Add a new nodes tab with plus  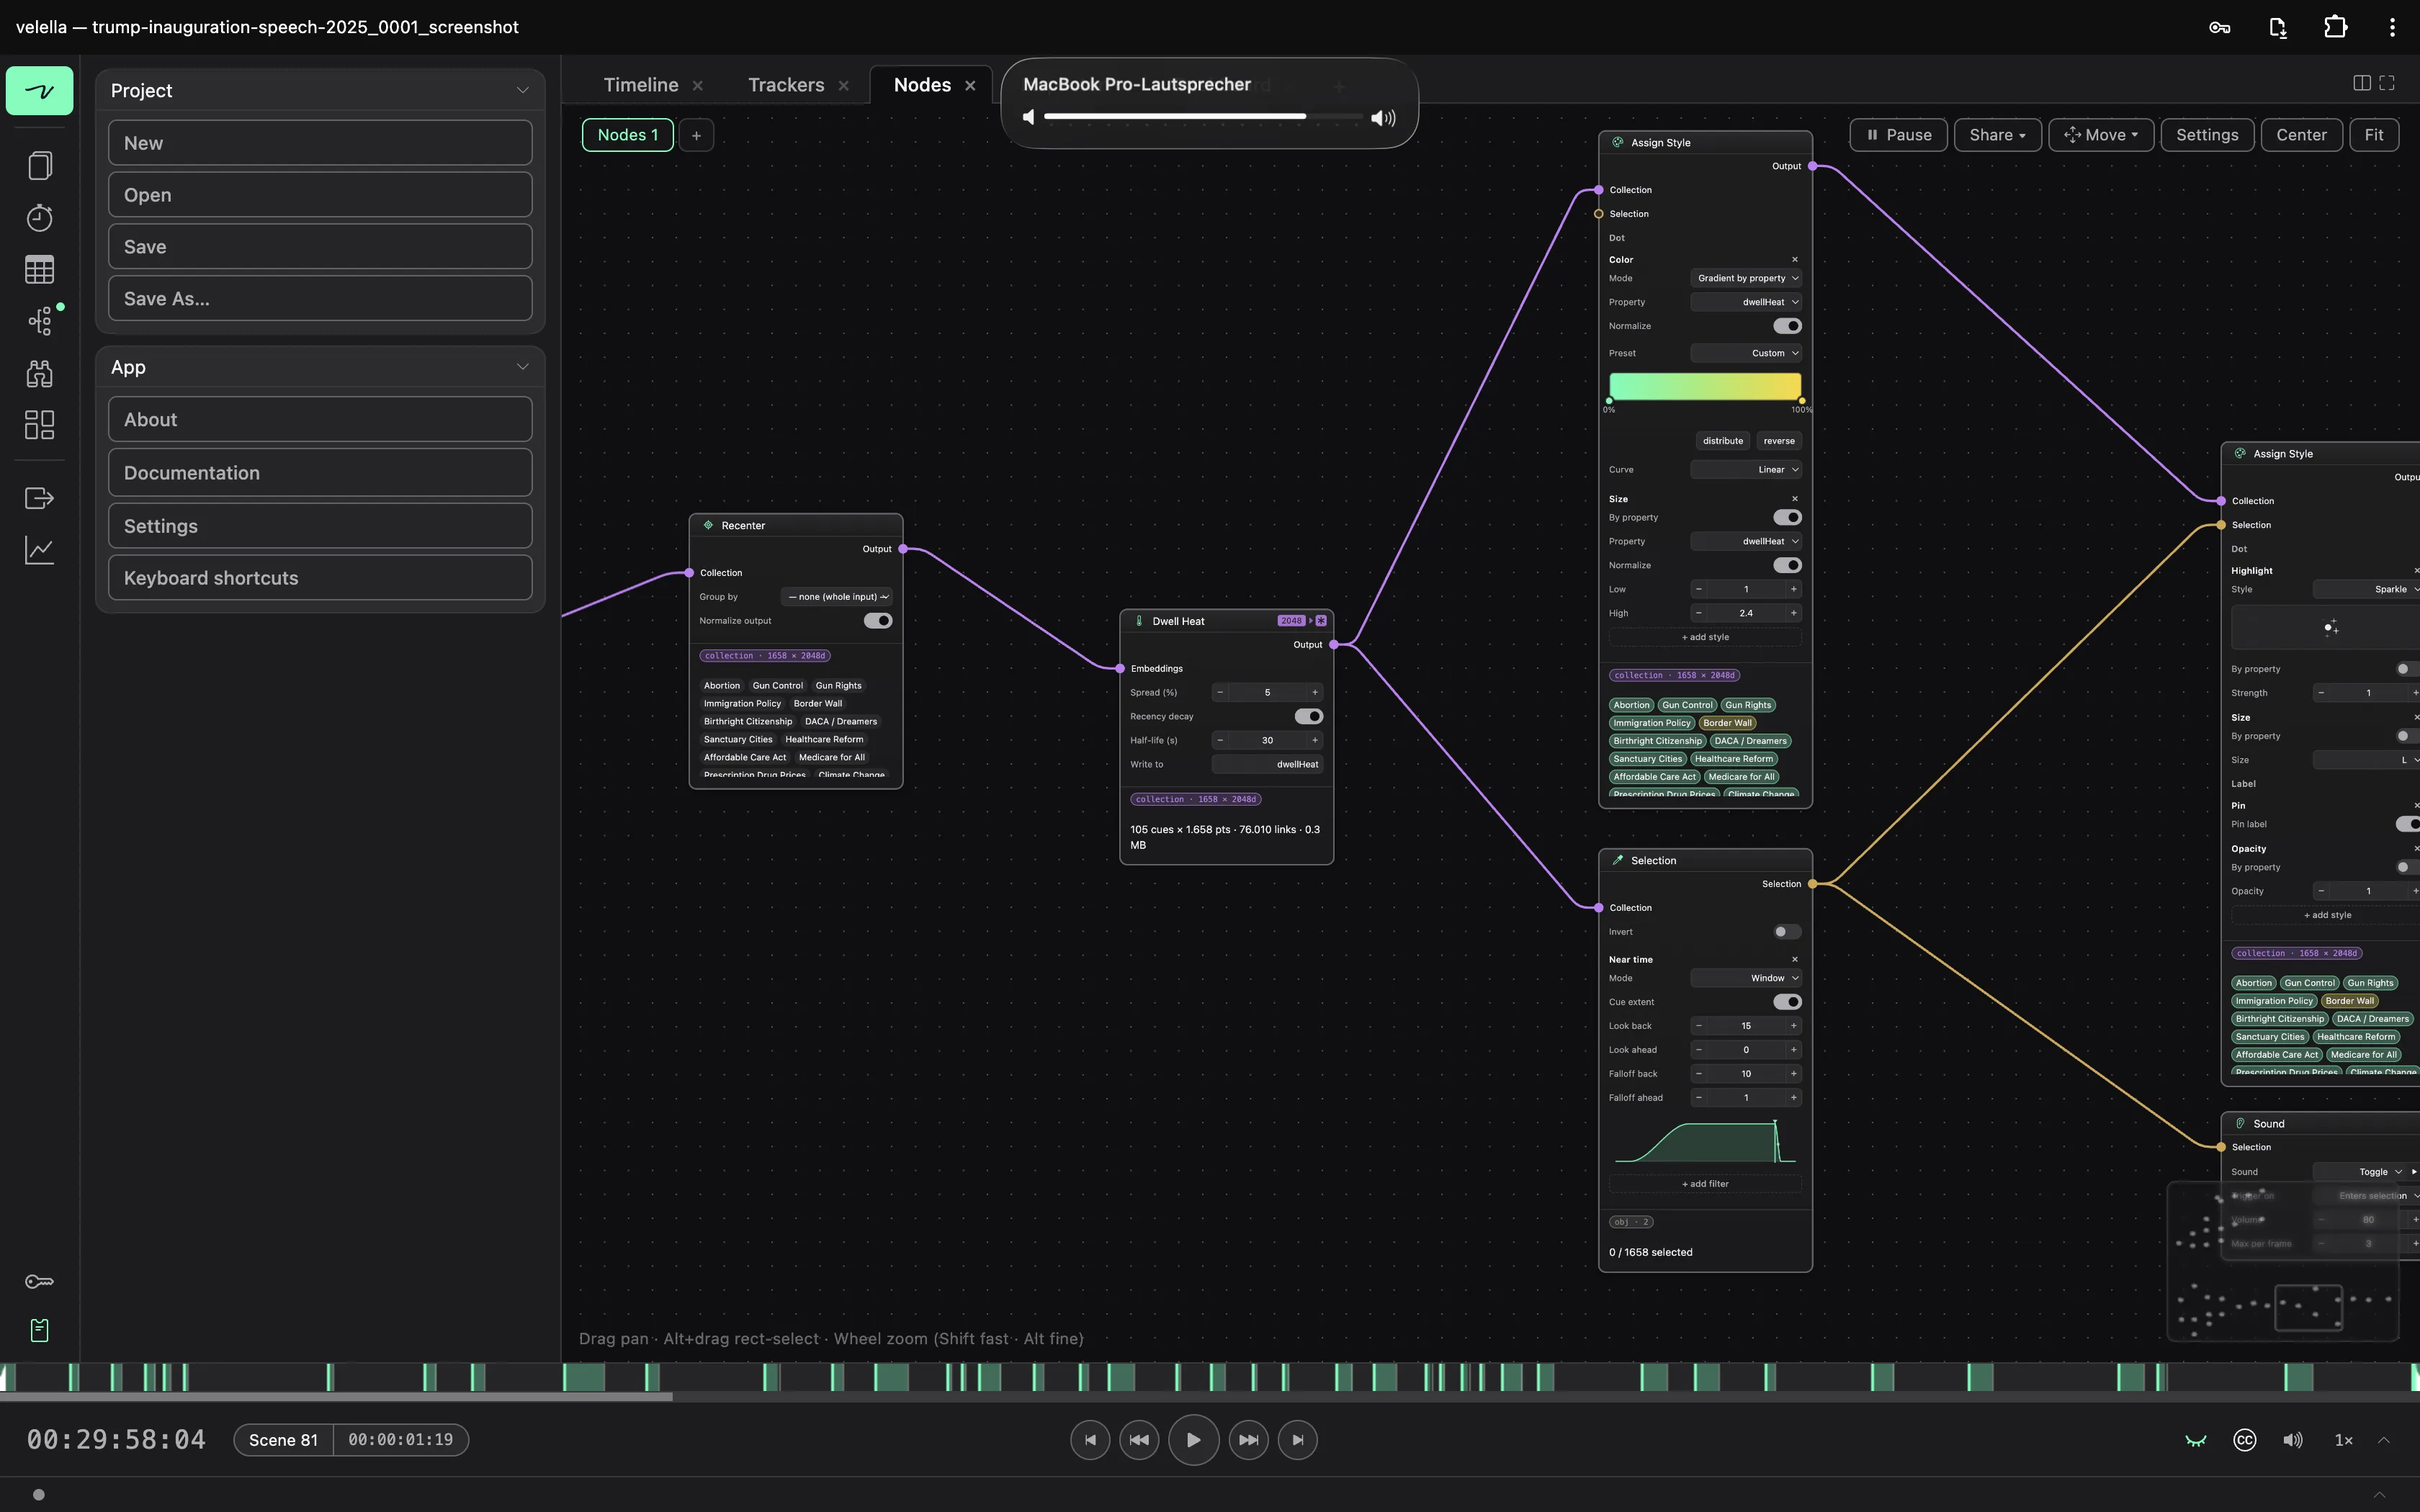696,135
